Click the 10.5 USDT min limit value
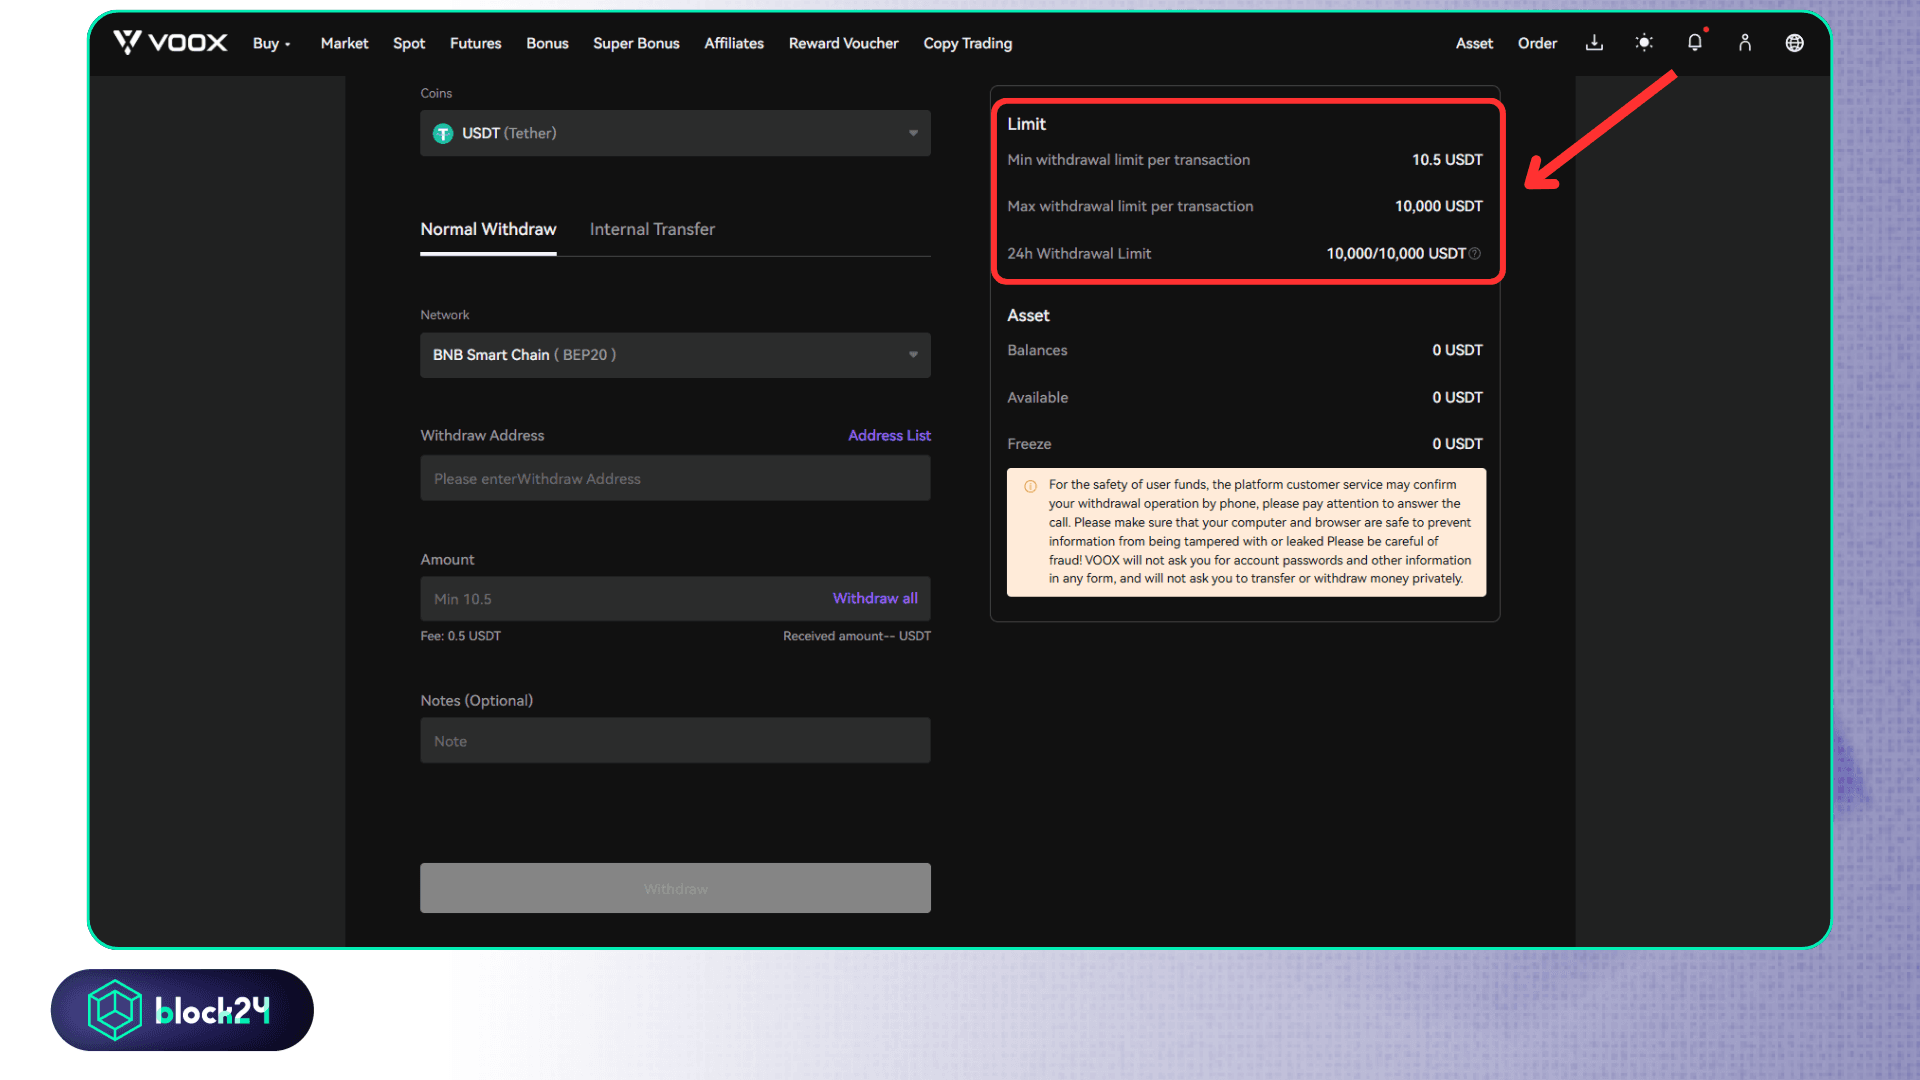This screenshot has height=1080, width=1920. [1447, 160]
